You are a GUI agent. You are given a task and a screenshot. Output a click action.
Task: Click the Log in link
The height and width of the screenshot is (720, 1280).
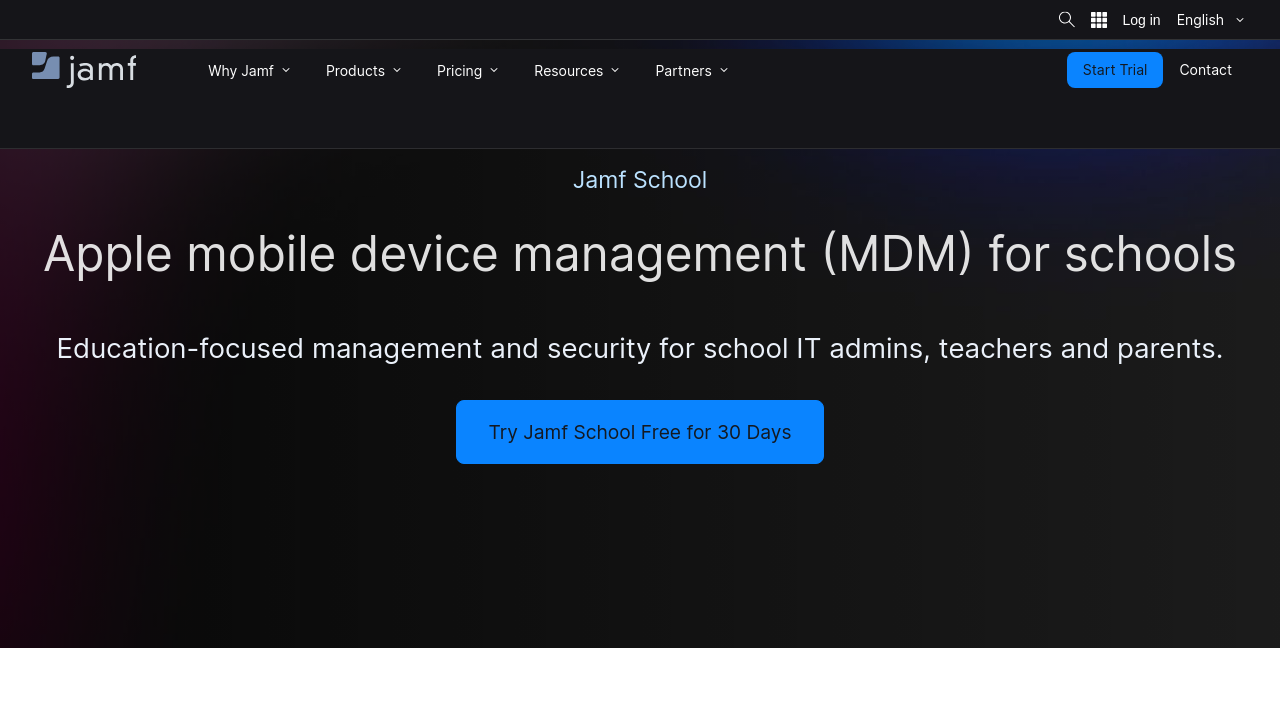point(1141,20)
